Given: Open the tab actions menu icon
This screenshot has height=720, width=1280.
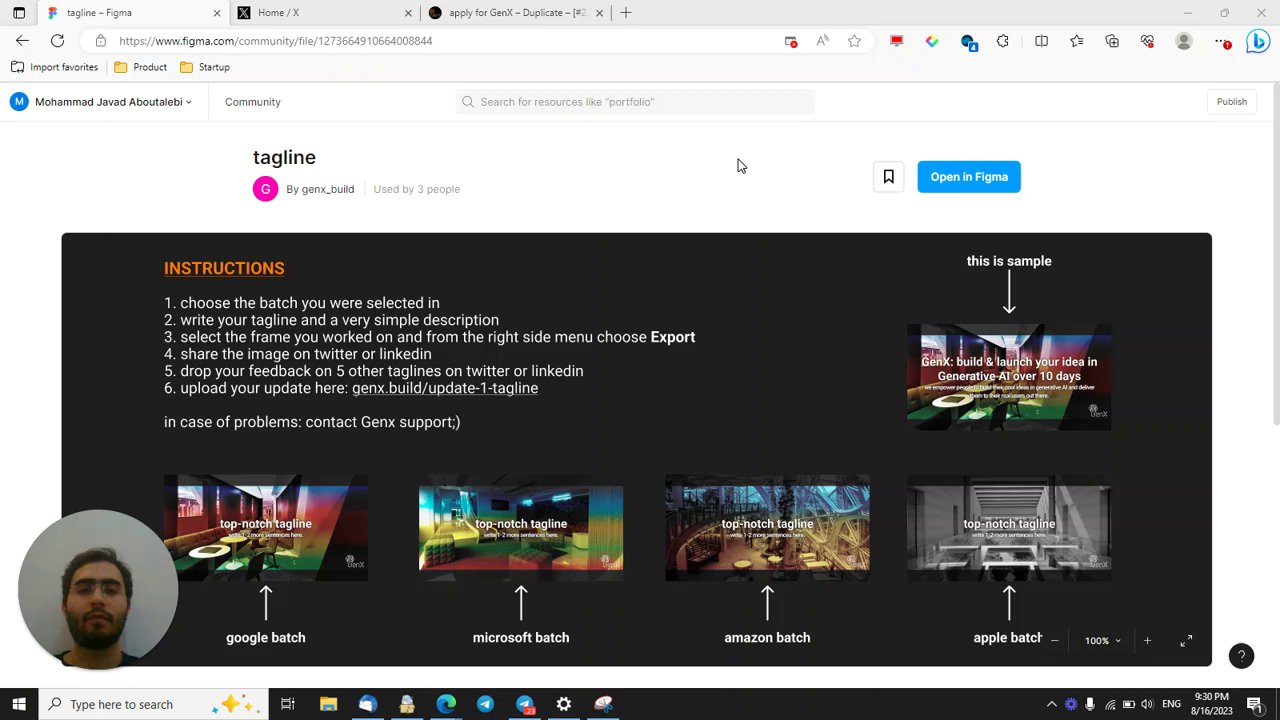Looking at the screenshot, I should (x=18, y=13).
